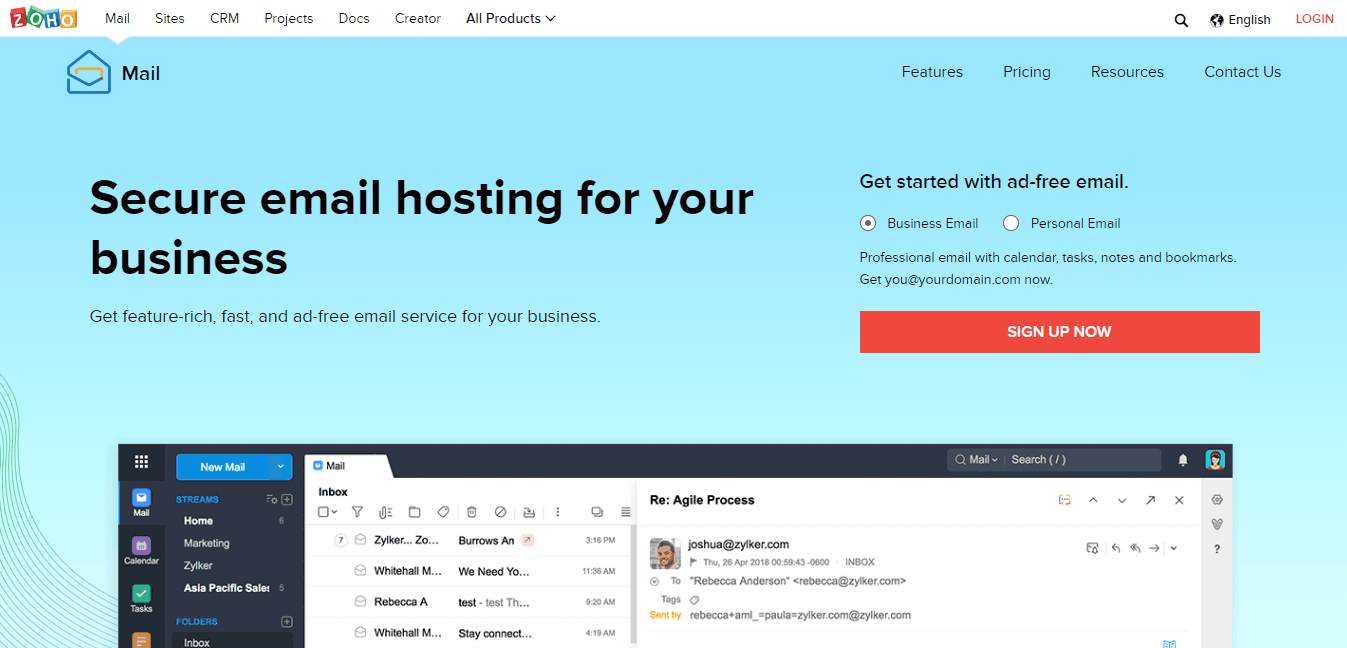
Task: Click the help question mark icon
Action: tap(1217, 549)
